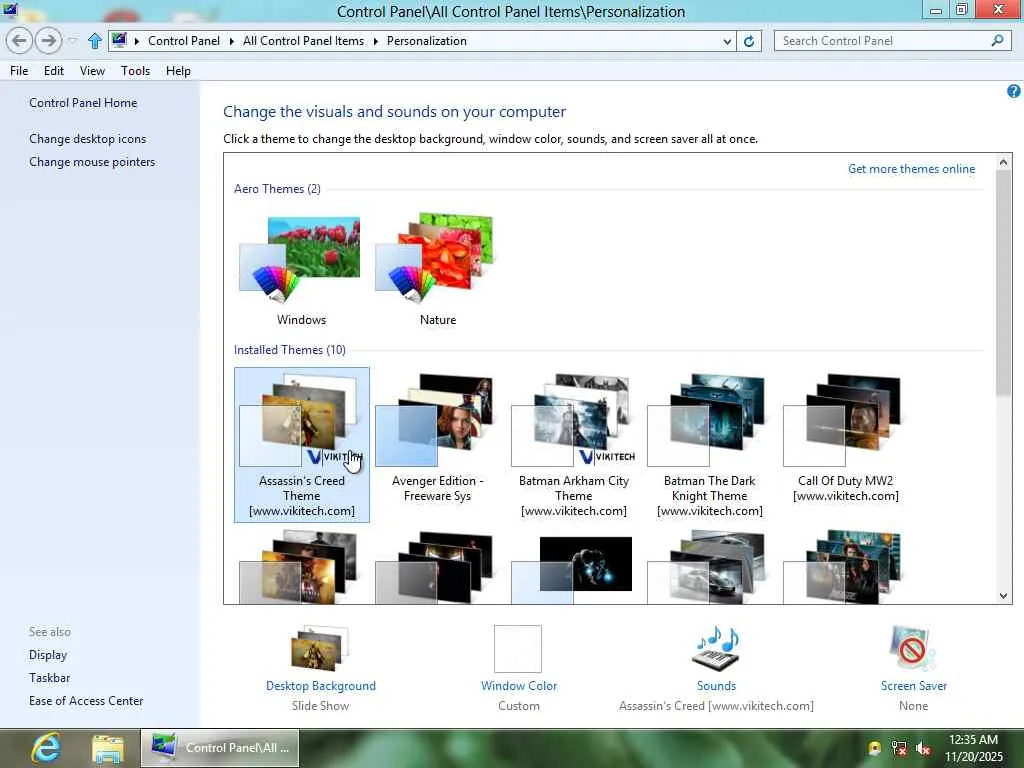The height and width of the screenshot is (768, 1024).
Task: Click the window title bar system icon
Action: [x=10, y=9]
